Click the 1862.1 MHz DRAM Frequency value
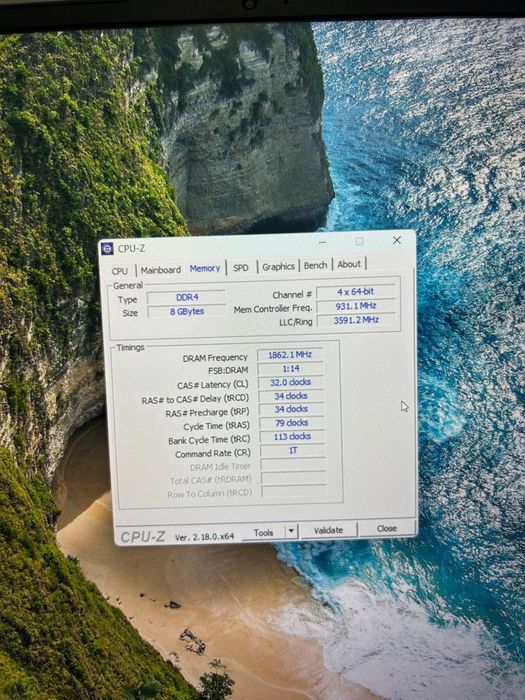The height and width of the screenshot is (700, 525). coord(290,355)
